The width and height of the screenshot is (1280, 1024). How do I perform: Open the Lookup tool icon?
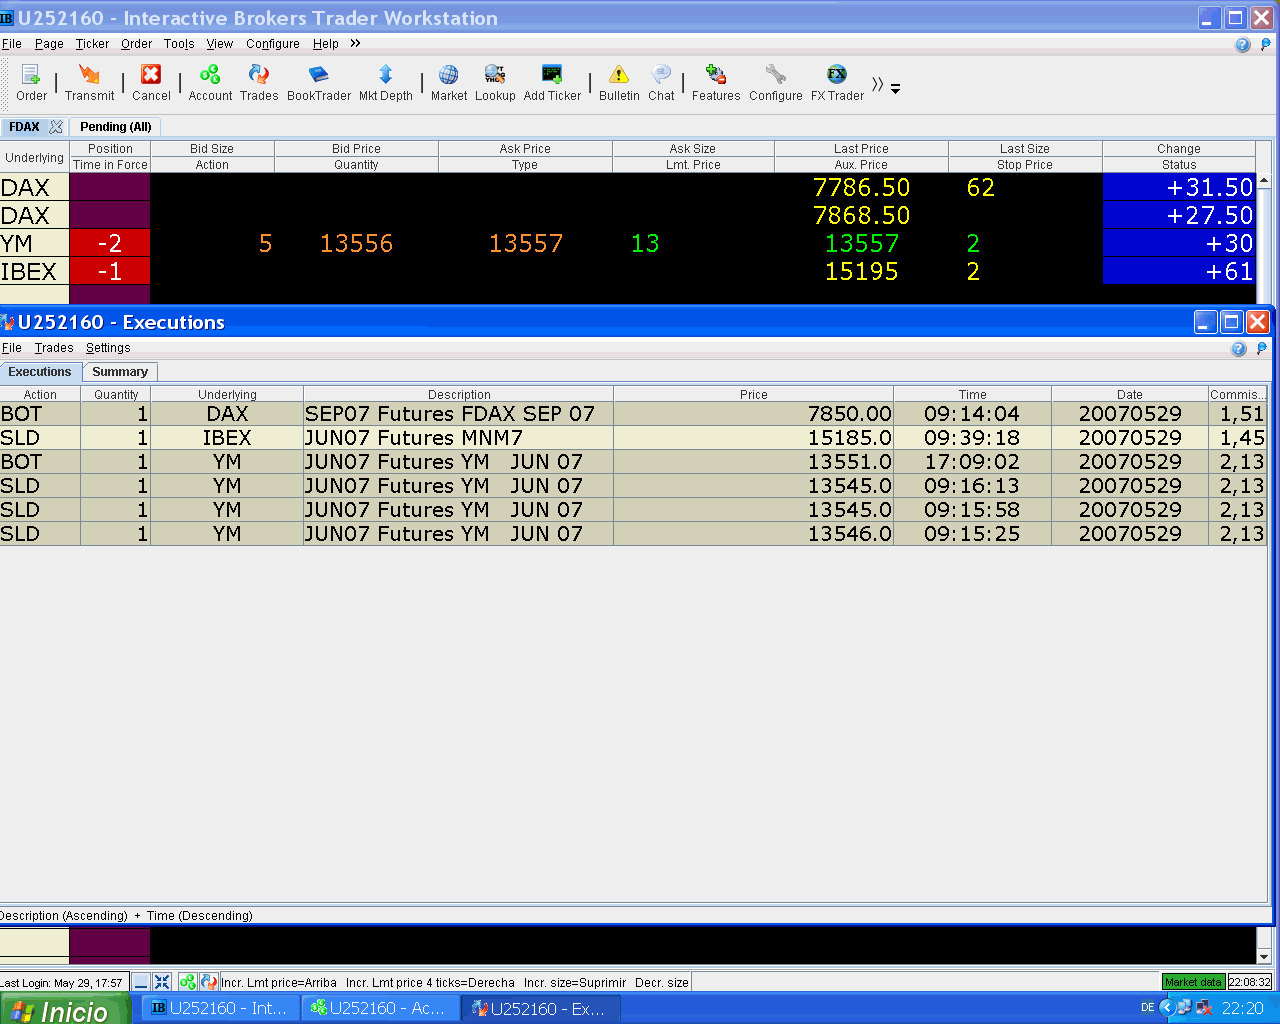495,83
